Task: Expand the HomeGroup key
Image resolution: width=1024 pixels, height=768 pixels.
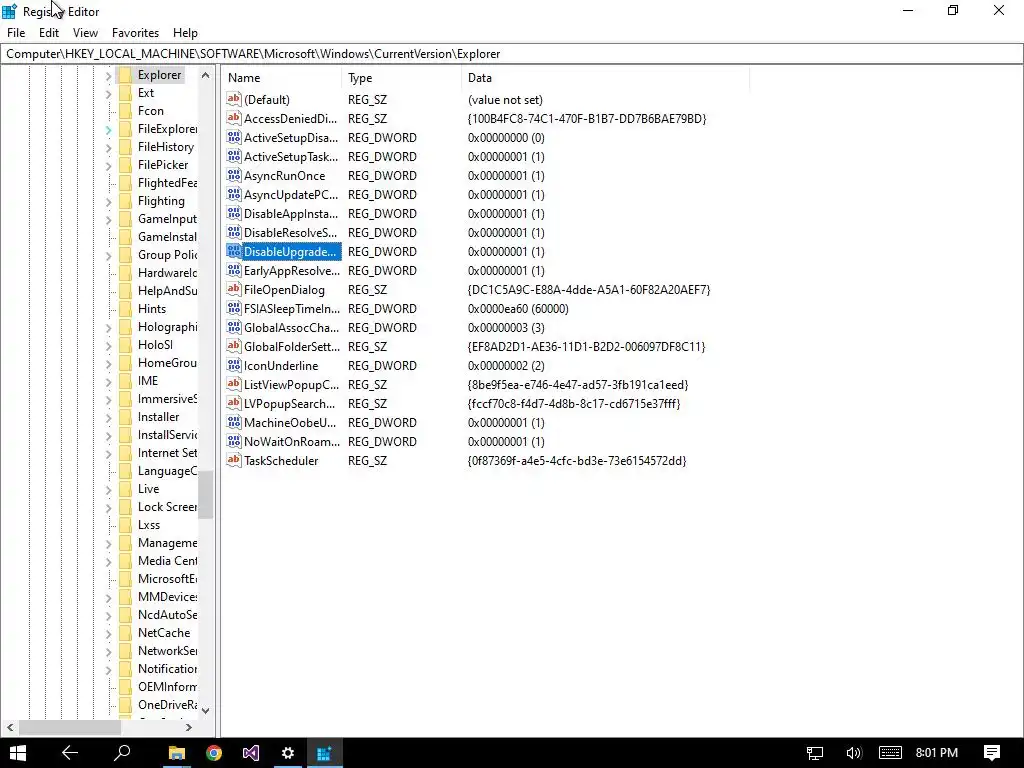Action: tap(108, 364)
